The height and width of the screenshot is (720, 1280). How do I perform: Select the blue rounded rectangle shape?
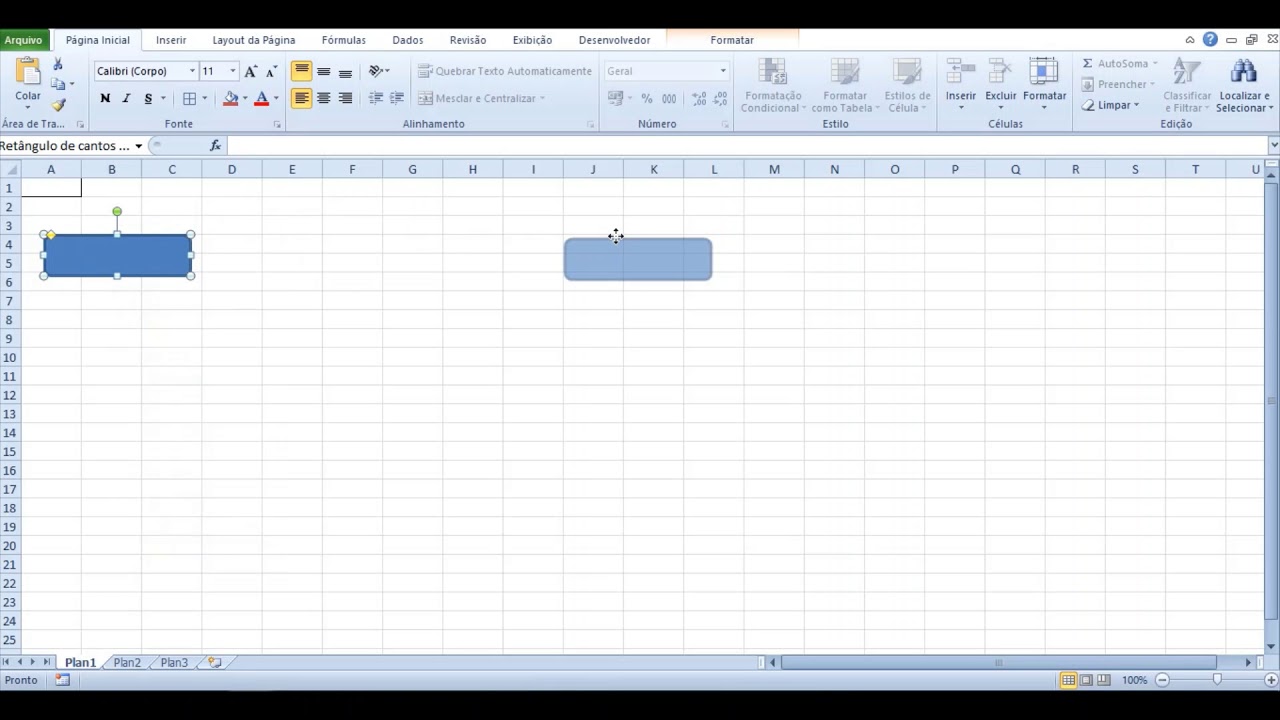pos(117,255)
